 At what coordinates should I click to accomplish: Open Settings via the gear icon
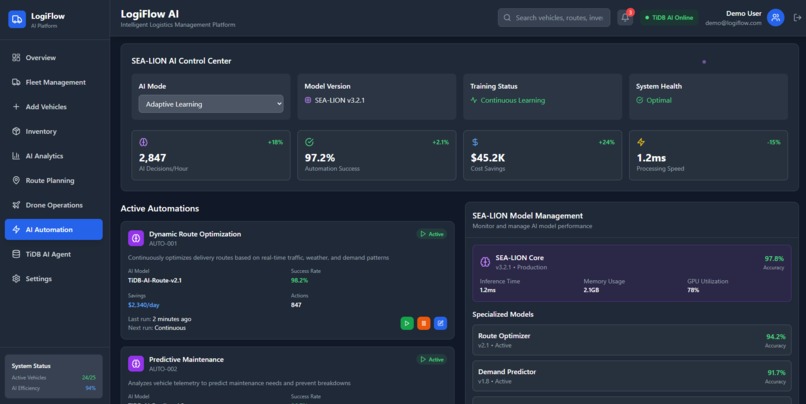click(16, 279)
